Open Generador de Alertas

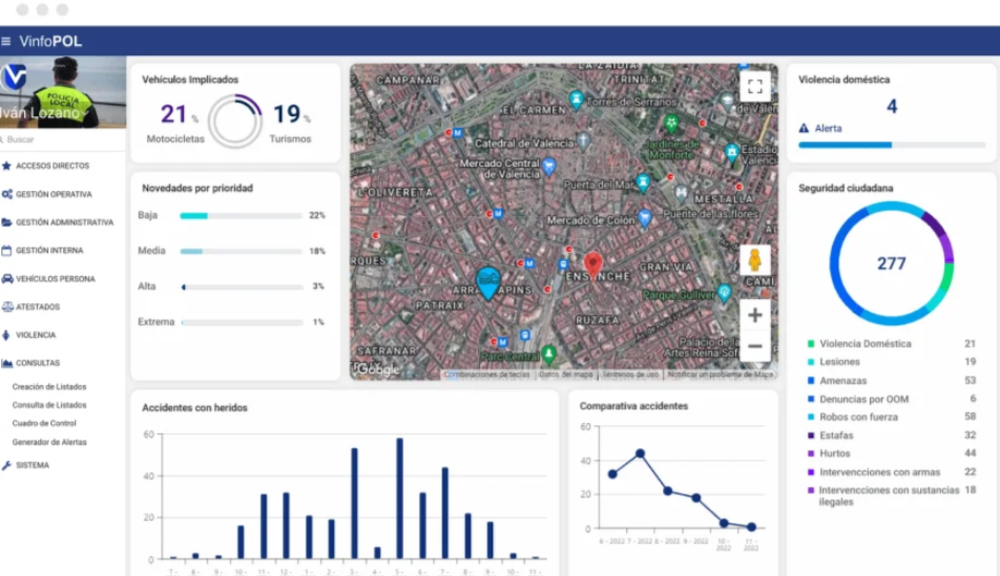(49, 441)
